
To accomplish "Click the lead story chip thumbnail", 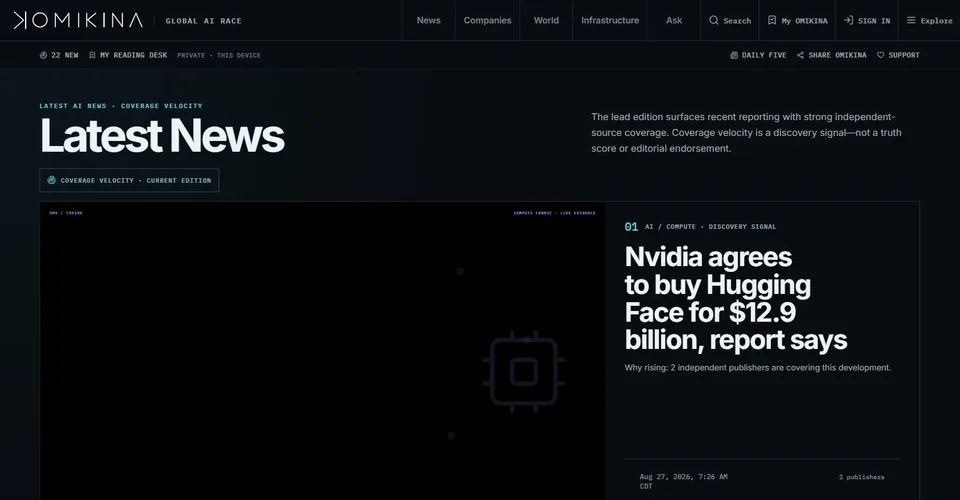I will (323, 351).
